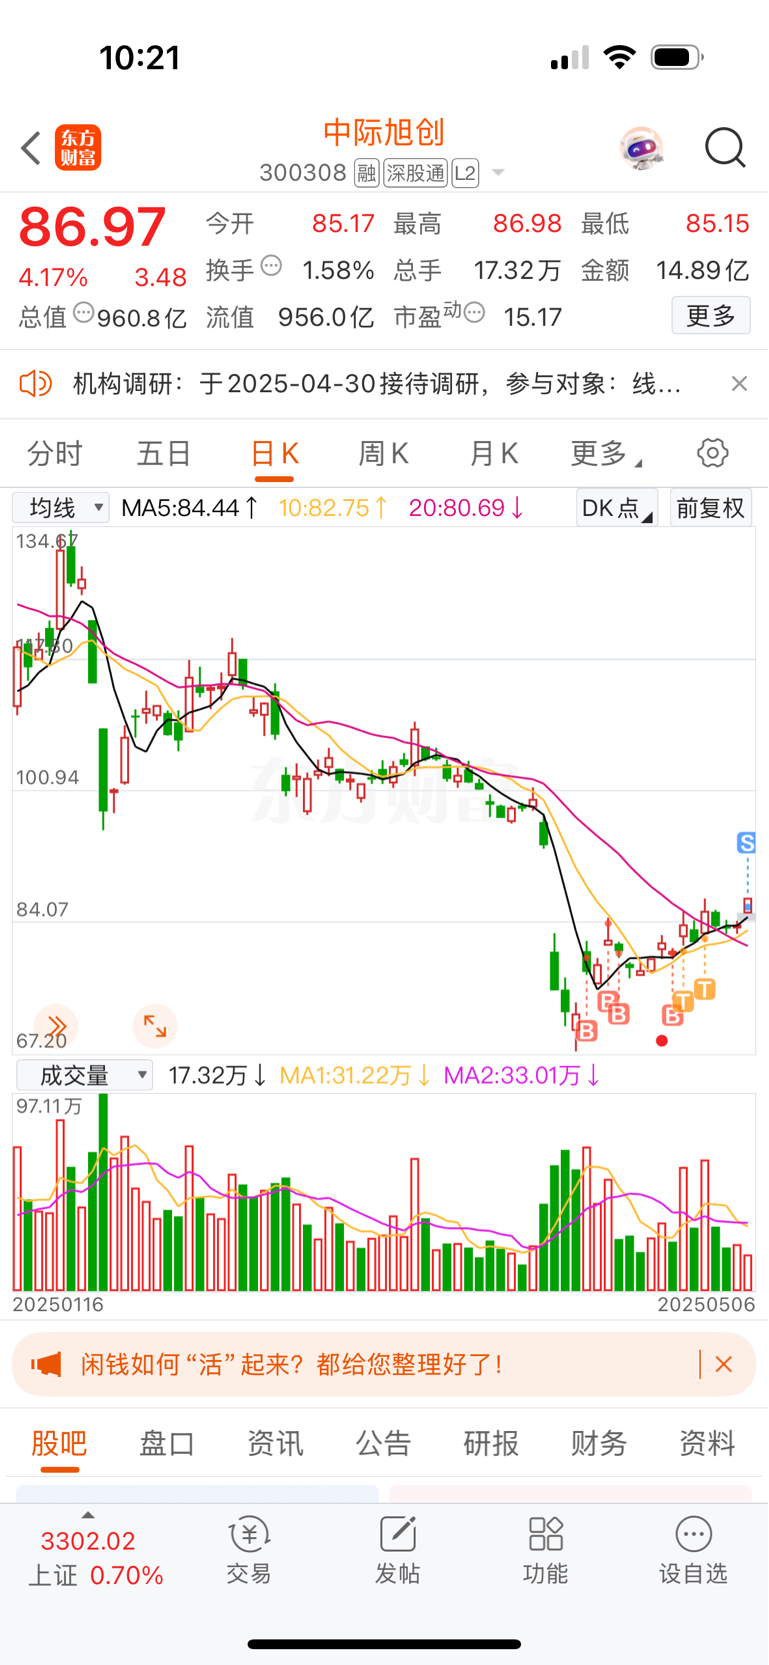Tap the 金额 14.89亿 value
769x1665 pixels.
[x=702, y=270]
